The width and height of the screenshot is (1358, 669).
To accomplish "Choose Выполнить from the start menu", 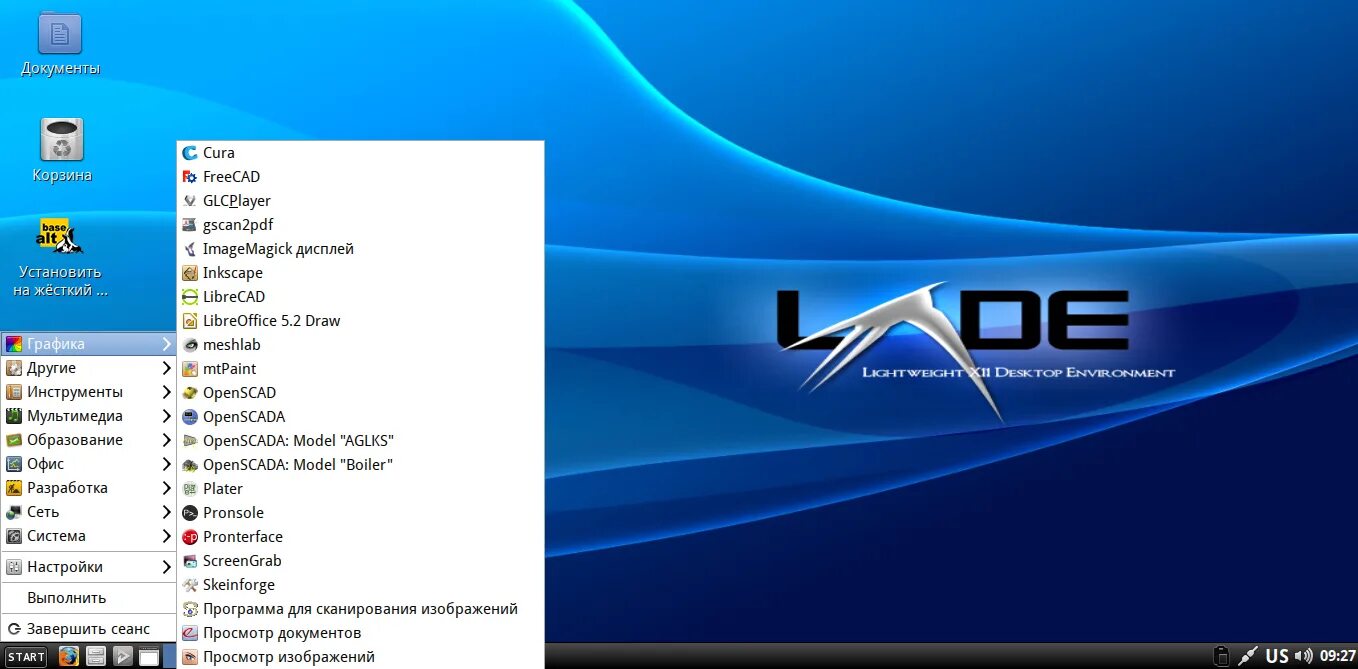I will (x=88, y=598).
